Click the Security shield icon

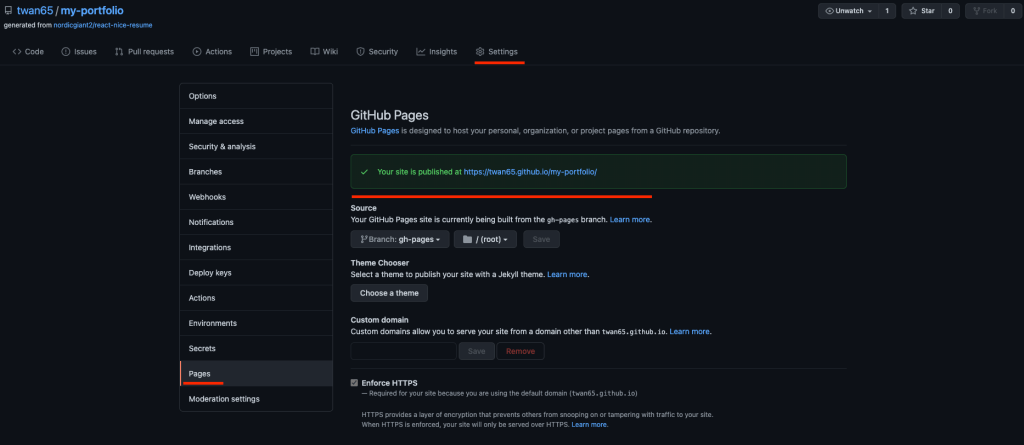coord(360,51)
